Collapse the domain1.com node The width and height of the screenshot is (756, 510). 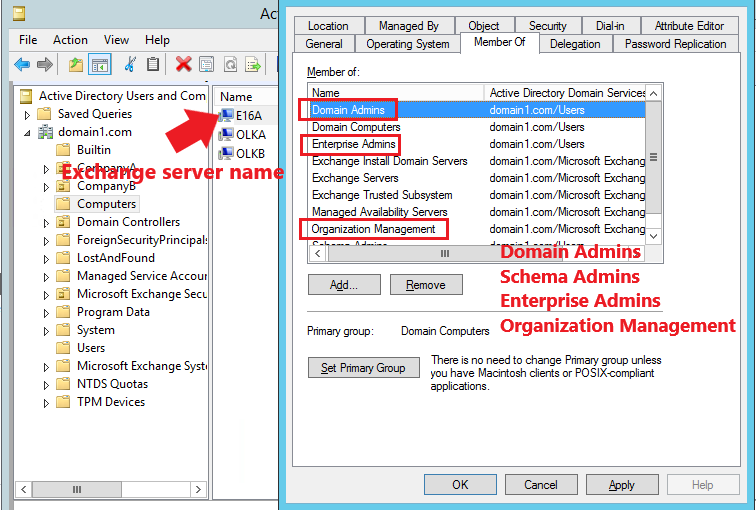(x=27, y=133)
